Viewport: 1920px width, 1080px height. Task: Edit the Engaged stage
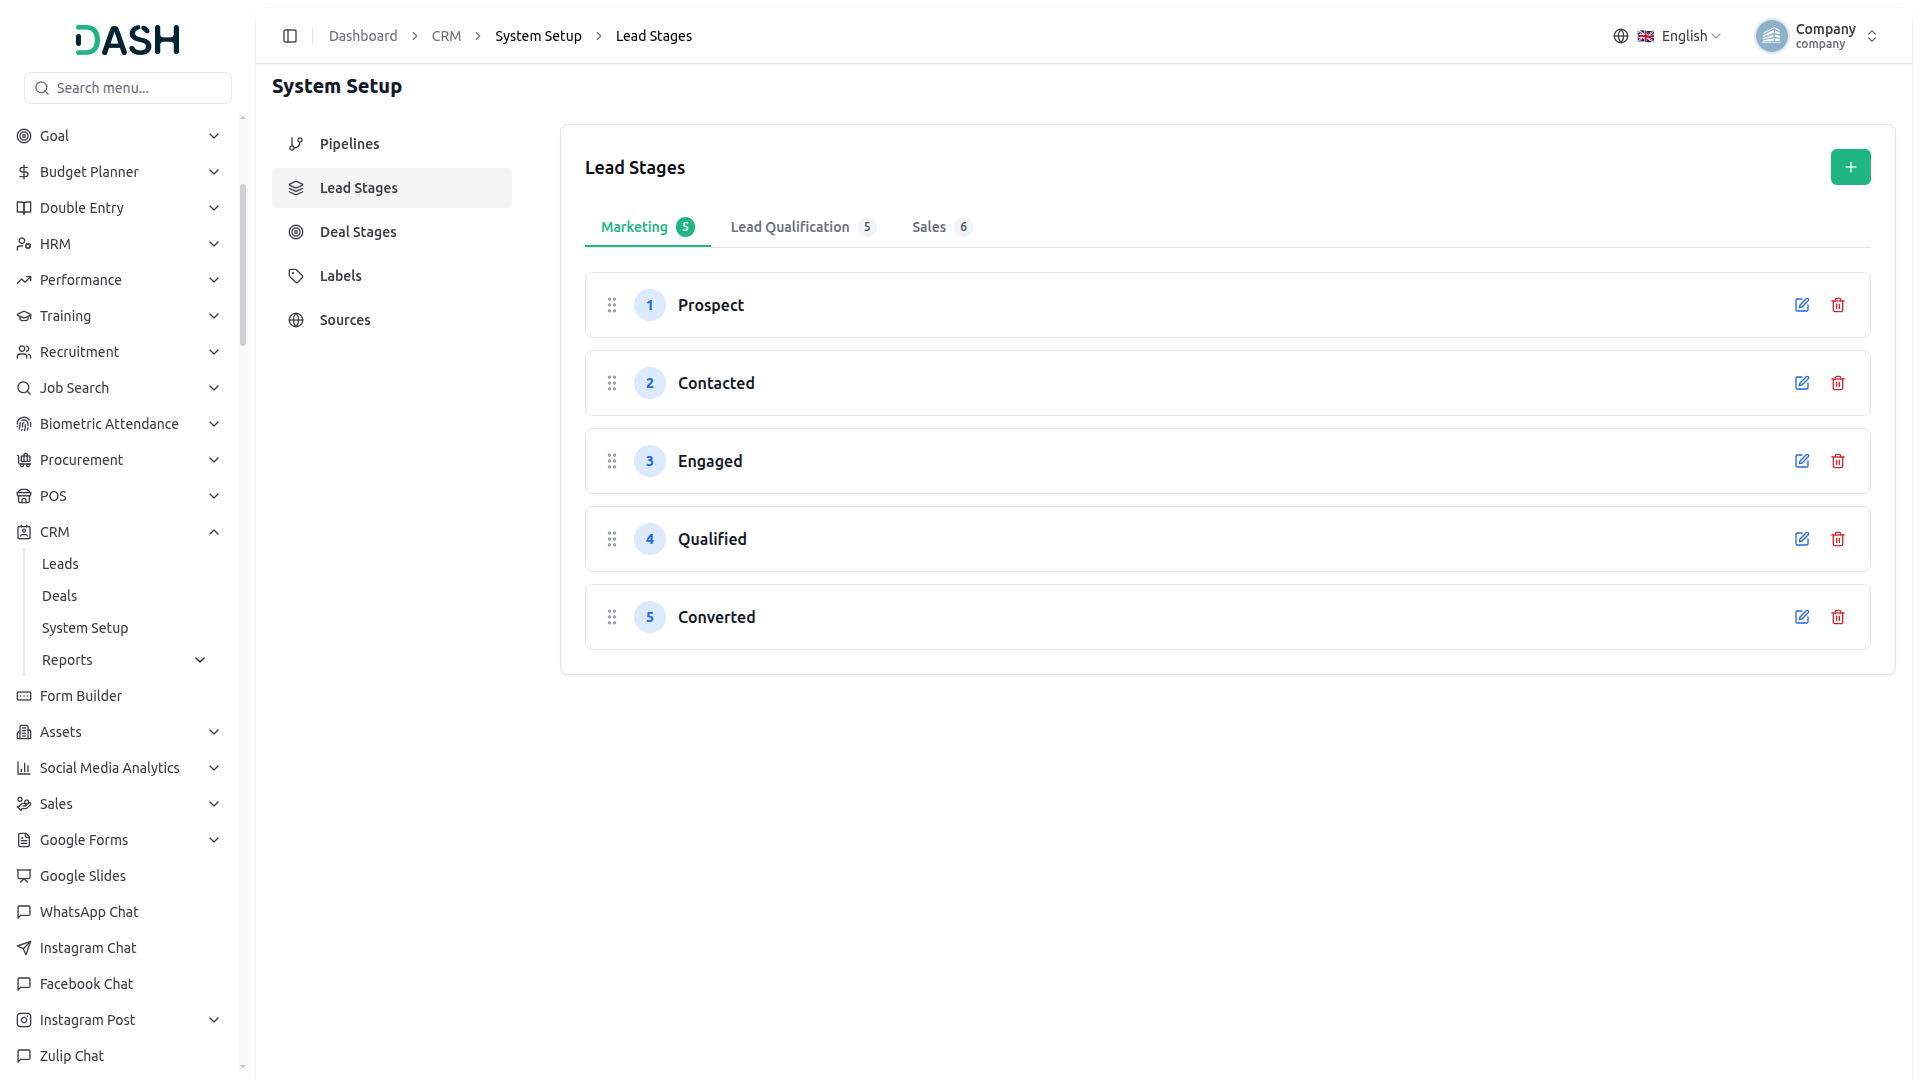point(1802,461)
